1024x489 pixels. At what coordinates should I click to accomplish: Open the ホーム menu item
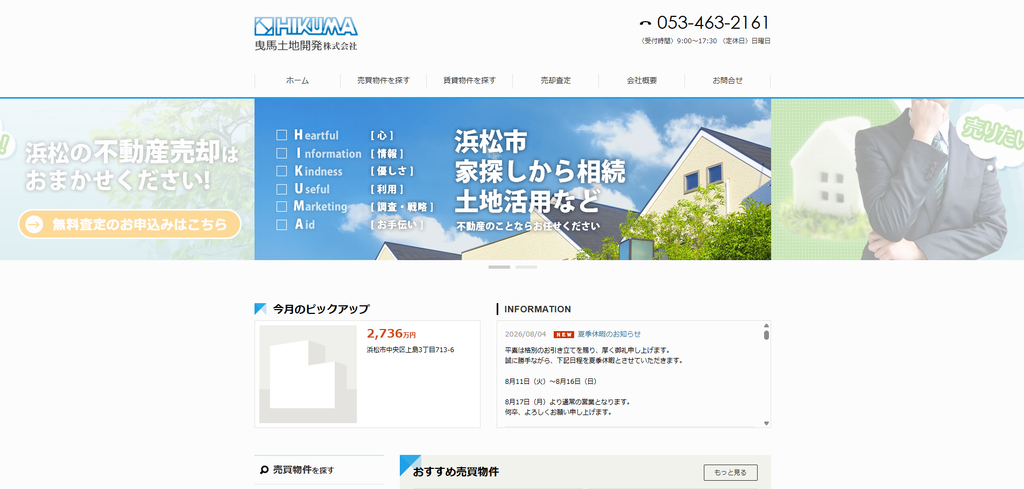297,81
